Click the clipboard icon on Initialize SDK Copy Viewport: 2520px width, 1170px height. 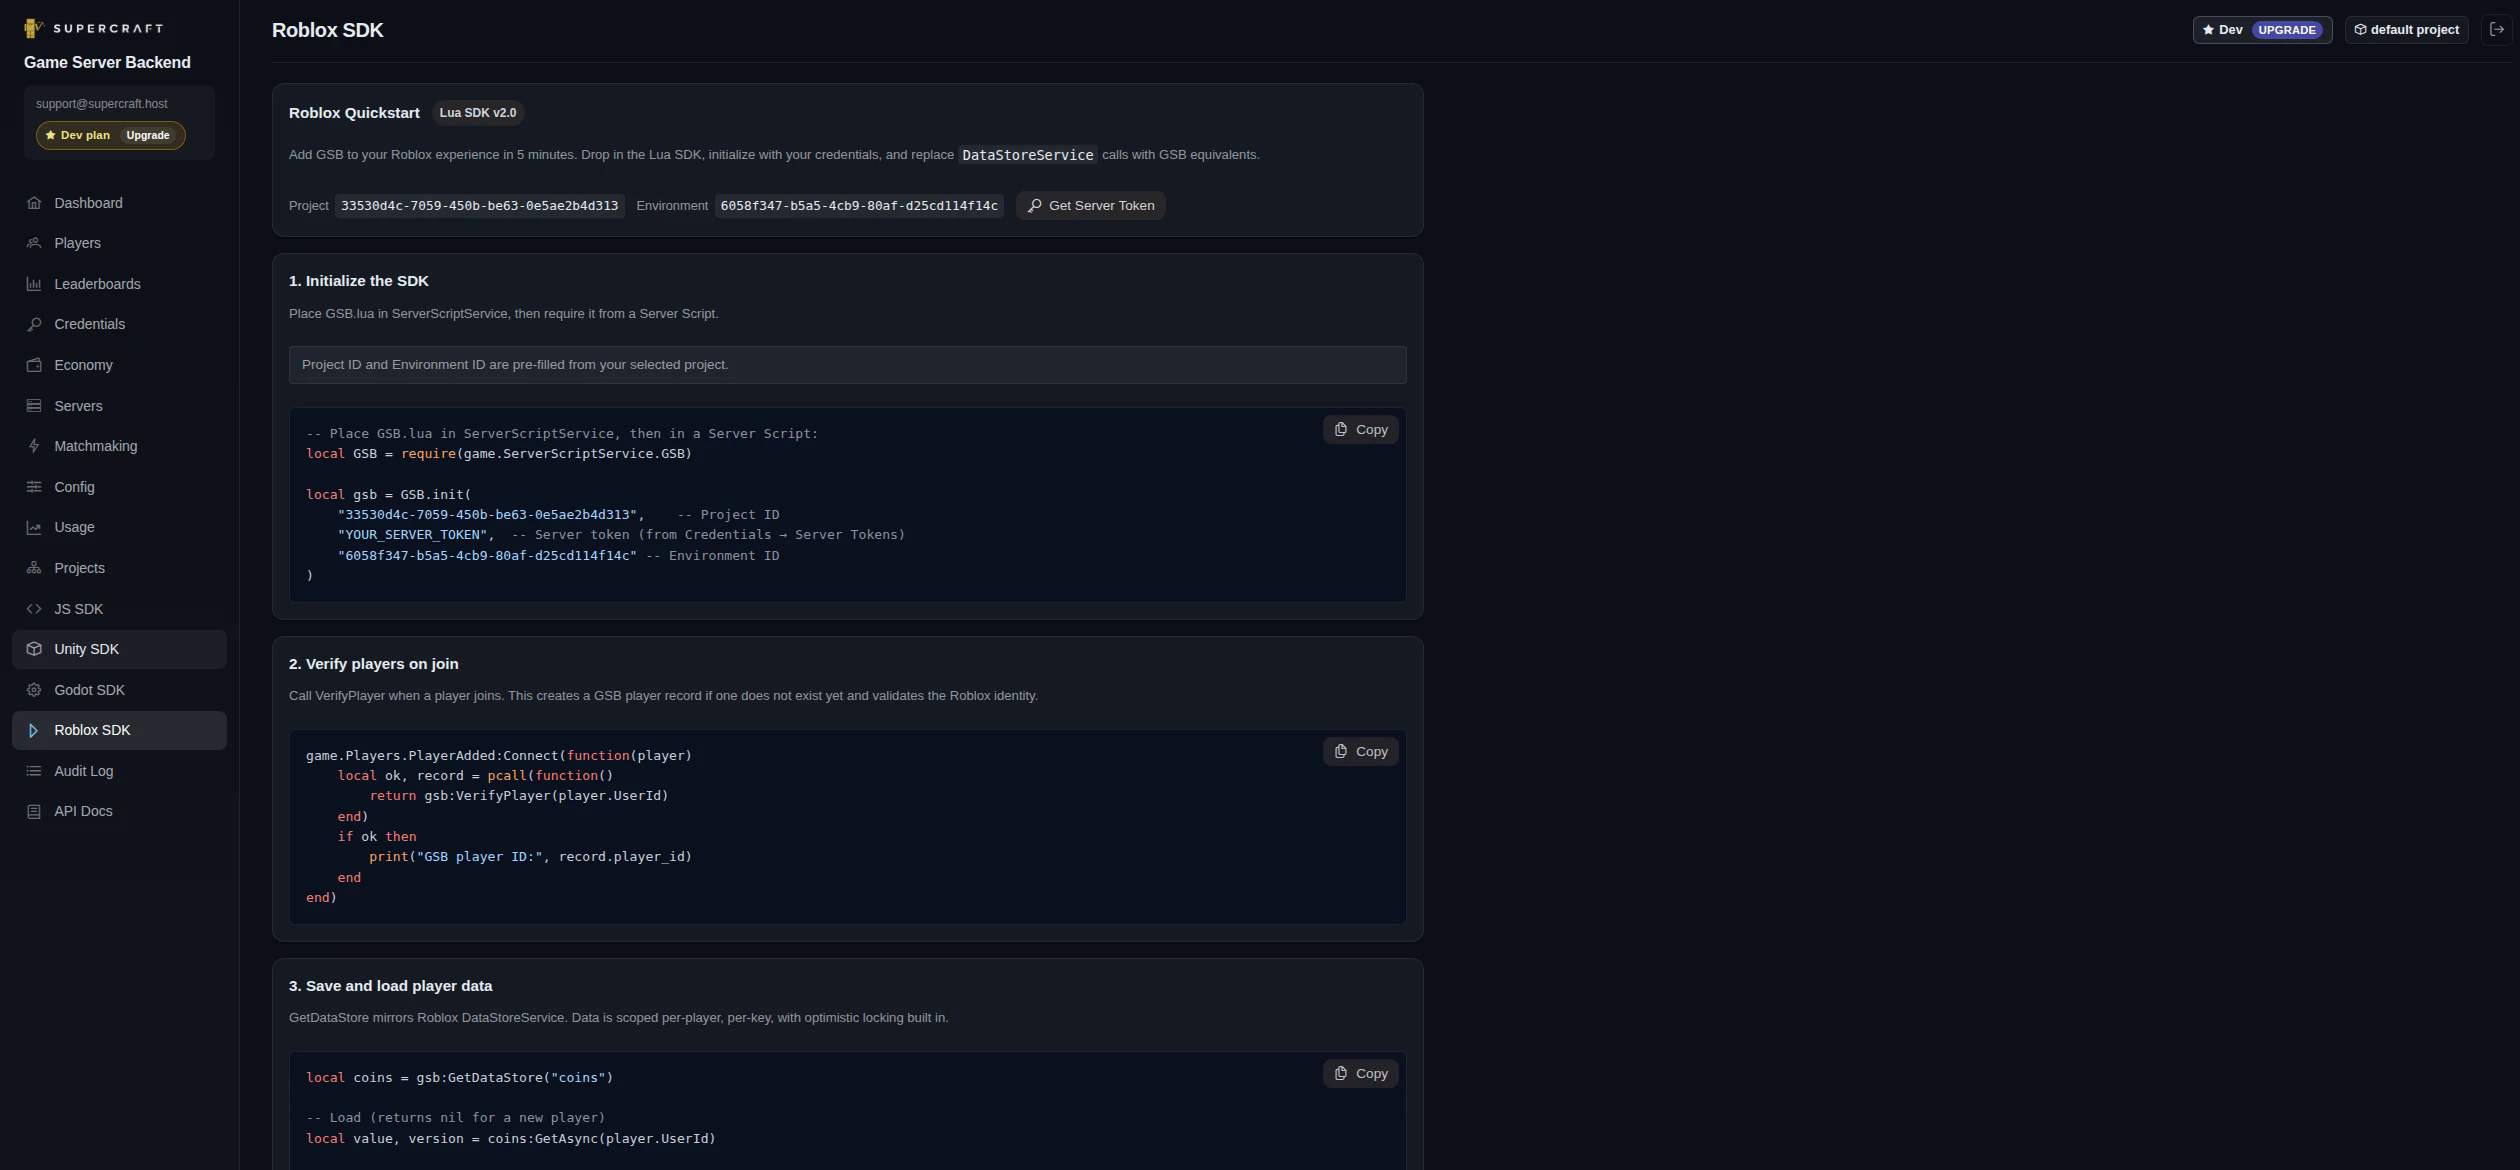click(1341, 430)
